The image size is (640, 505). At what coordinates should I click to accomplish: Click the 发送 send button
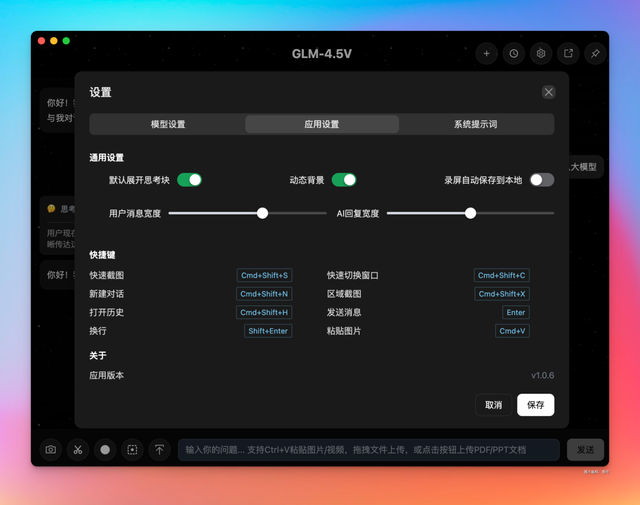point(585,450)
